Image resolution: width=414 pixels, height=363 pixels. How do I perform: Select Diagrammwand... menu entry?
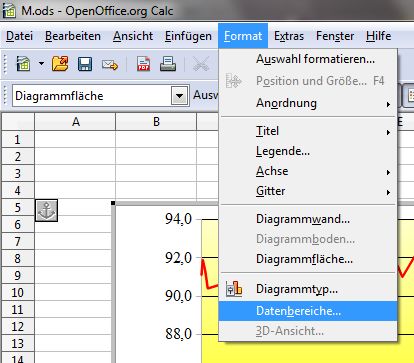coord(308,219)
